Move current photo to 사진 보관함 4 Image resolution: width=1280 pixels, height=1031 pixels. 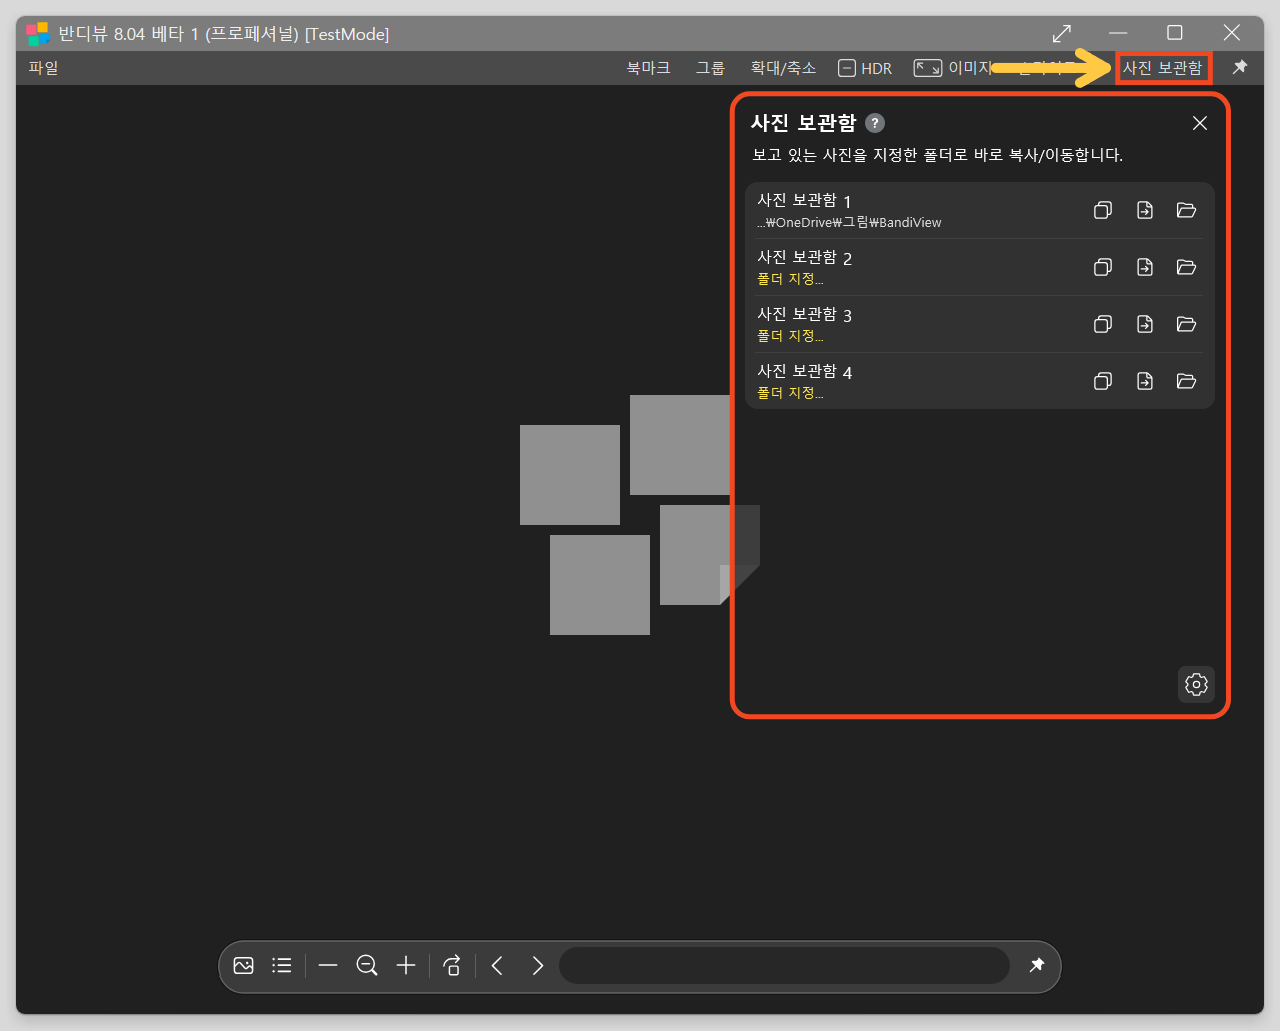(1145, 381)
